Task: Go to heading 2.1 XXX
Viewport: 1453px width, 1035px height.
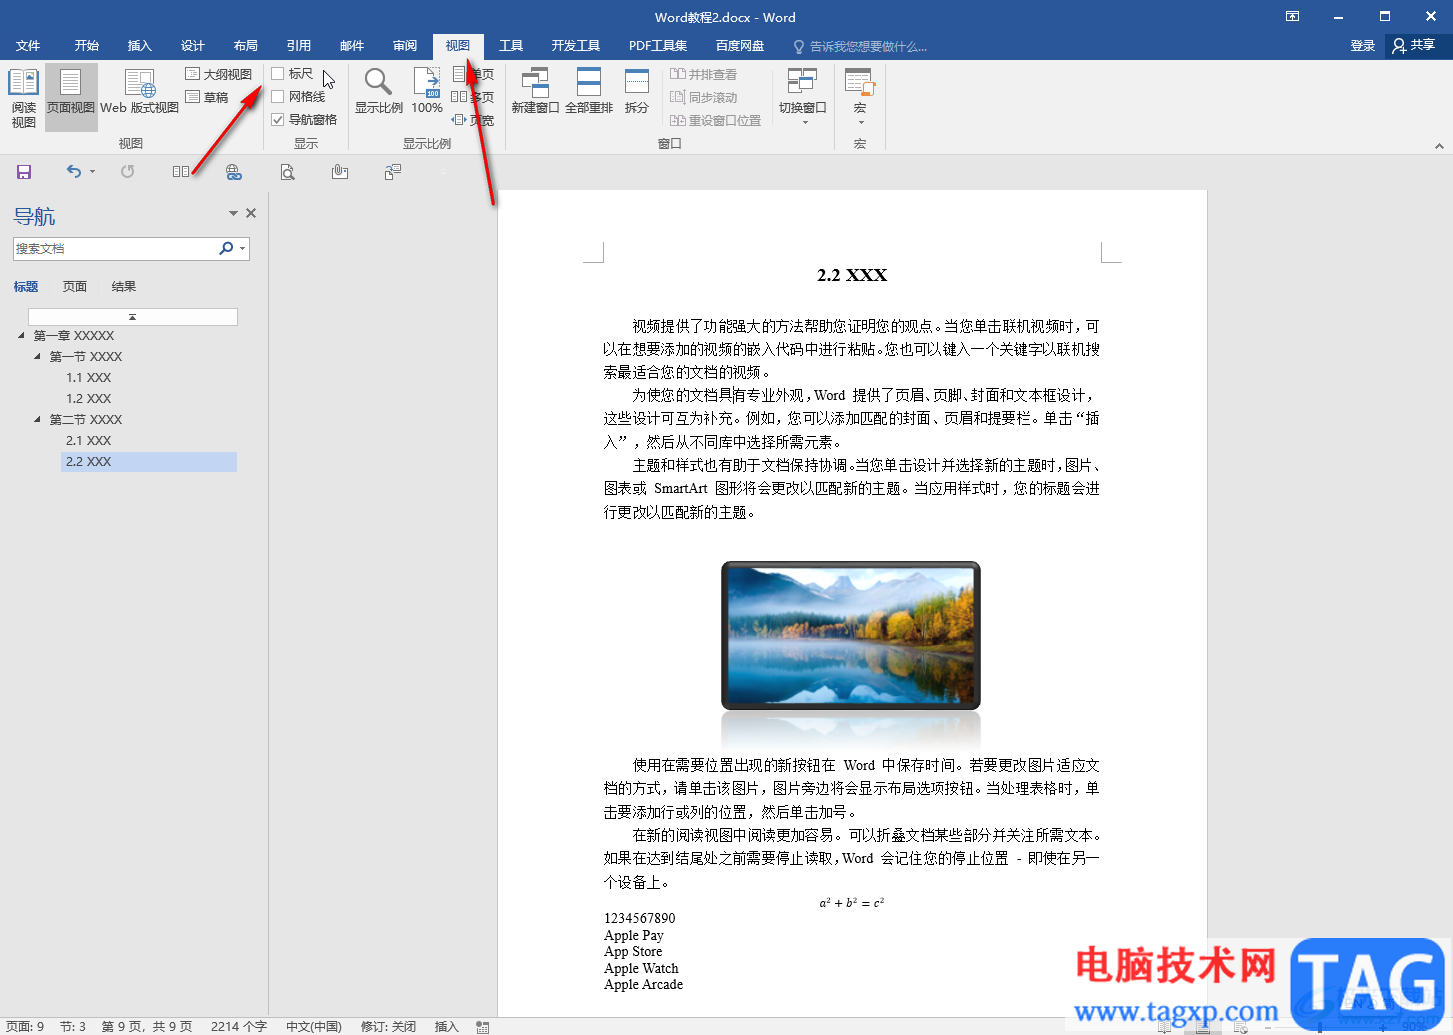Action: coord(89,441)
